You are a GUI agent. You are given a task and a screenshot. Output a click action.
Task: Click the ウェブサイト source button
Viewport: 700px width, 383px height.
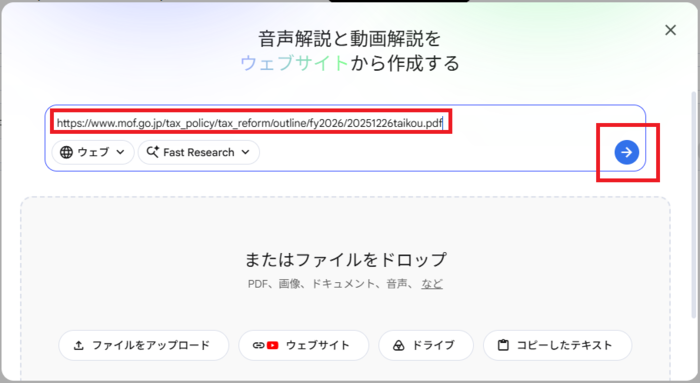pos(304,346)
